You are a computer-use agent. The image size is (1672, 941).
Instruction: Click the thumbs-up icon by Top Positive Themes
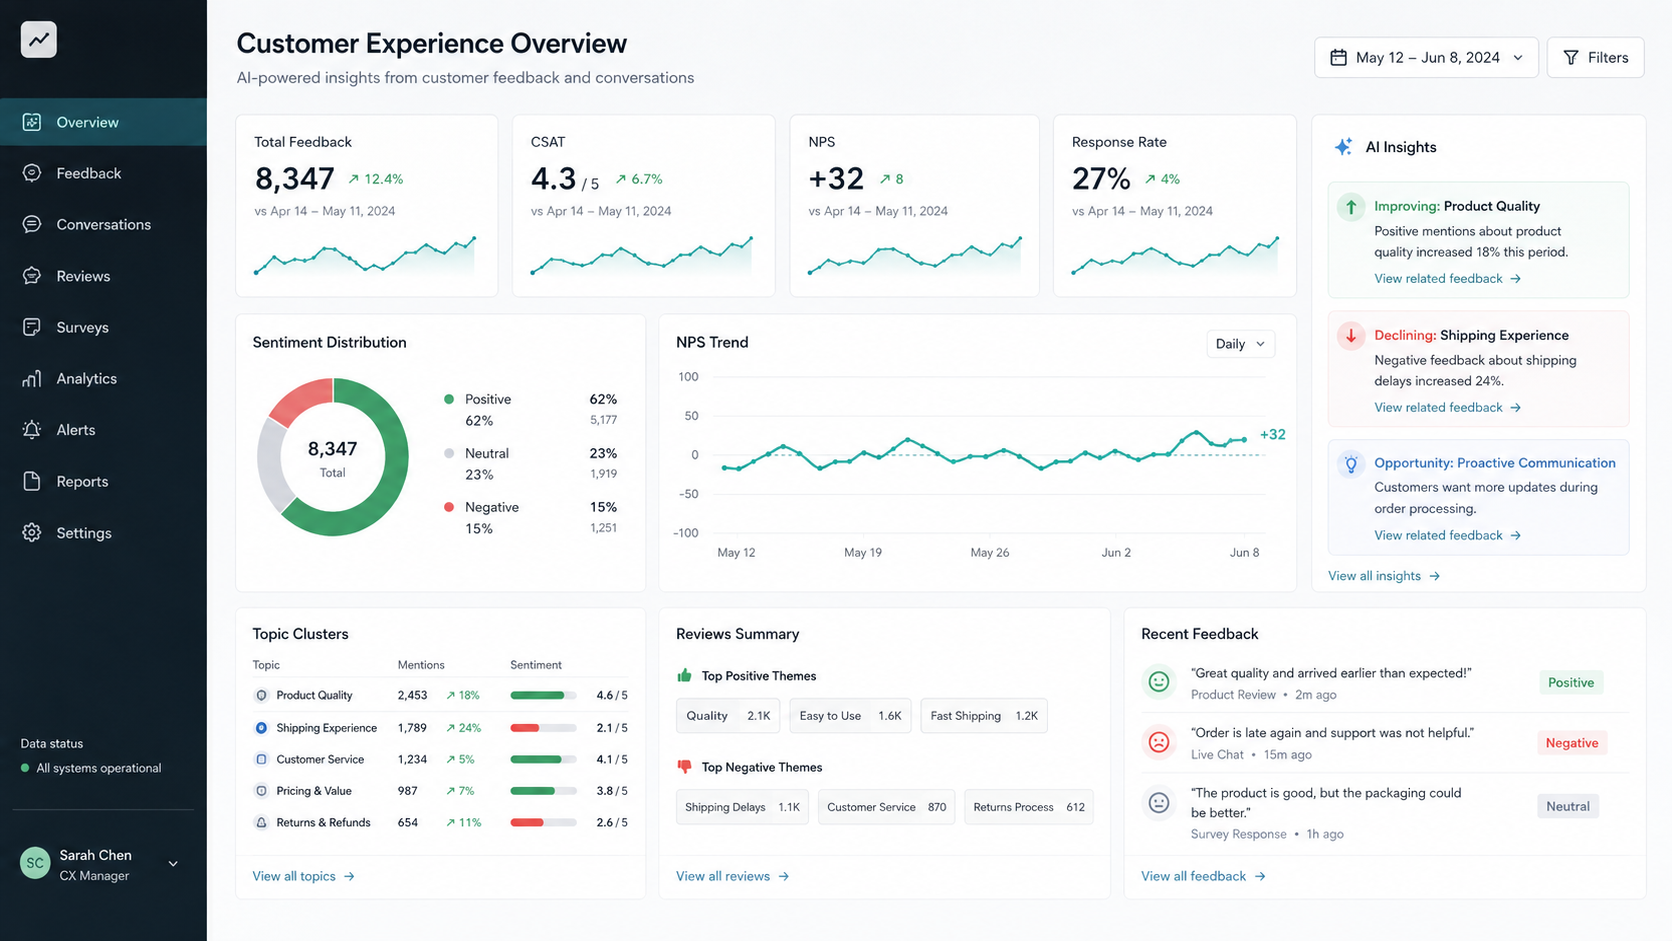pos(684,676)
